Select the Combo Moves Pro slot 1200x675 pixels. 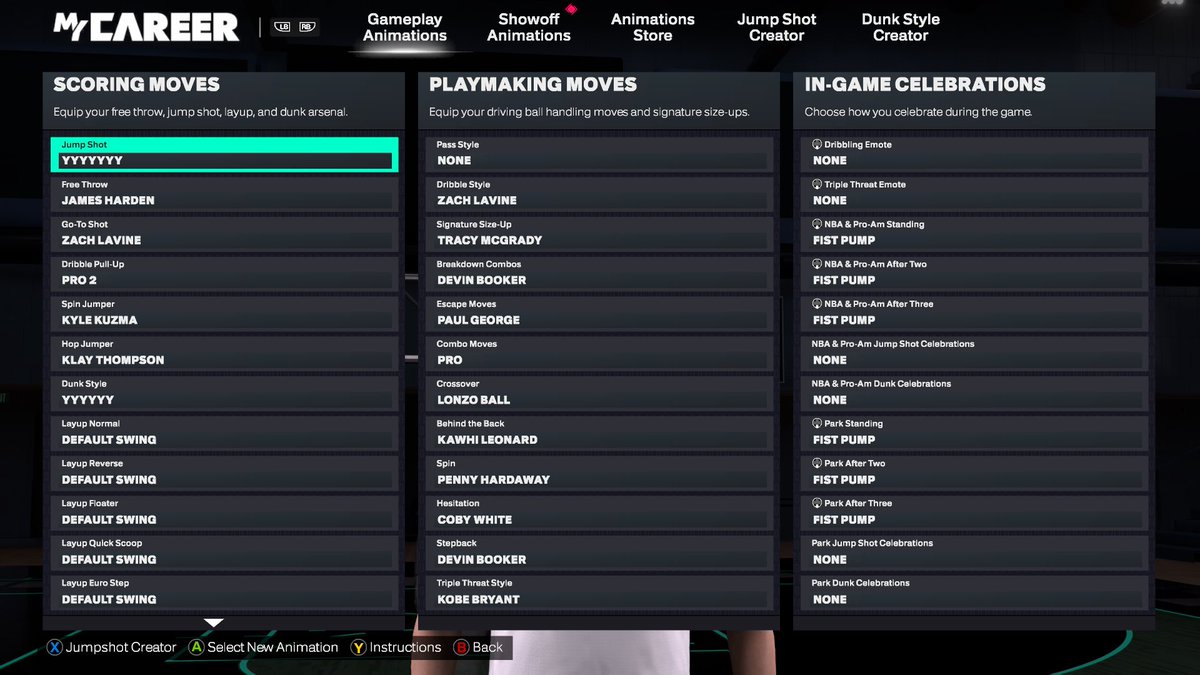pos(599,354)
